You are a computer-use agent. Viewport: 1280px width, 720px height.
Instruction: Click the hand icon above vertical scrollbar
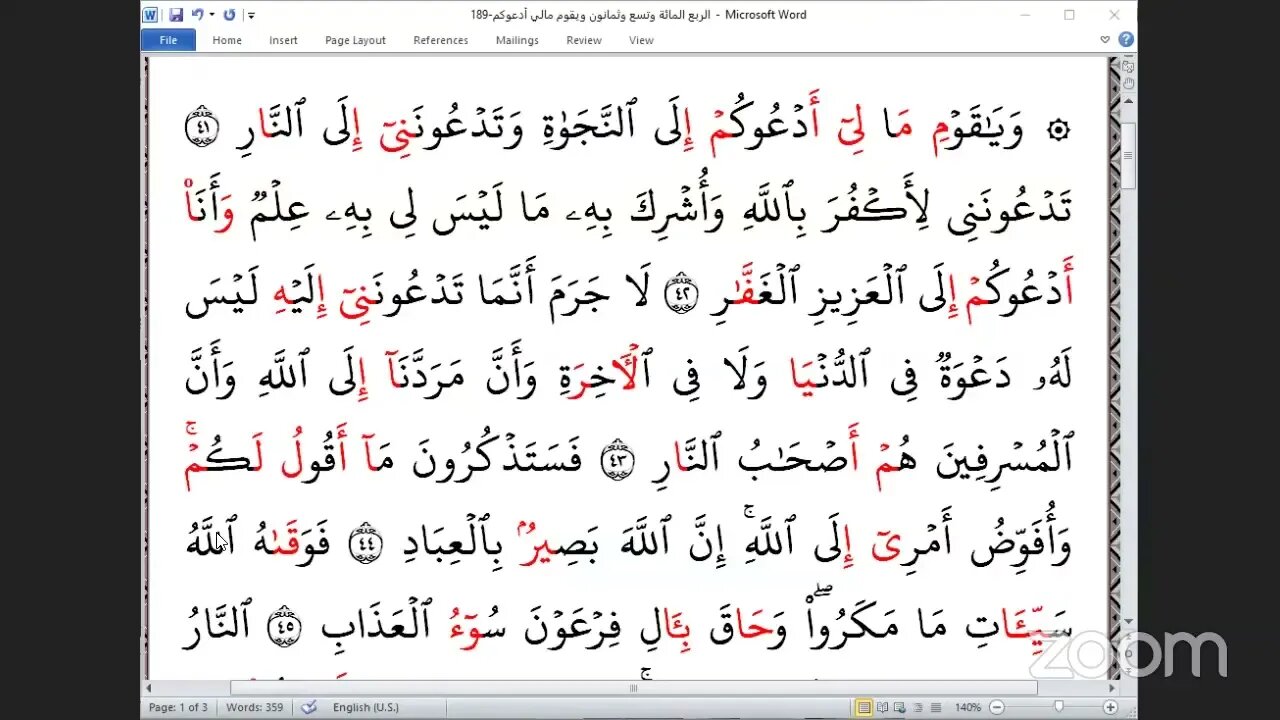point(1128,84)
